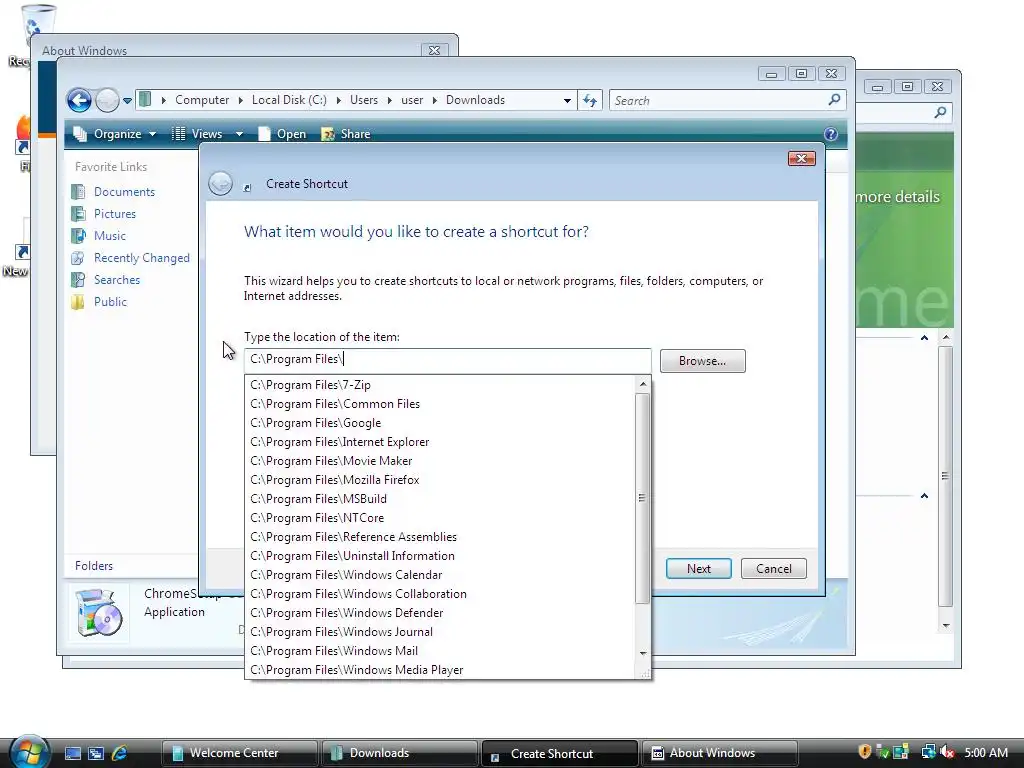Select C:\Program Files\Mozilla Firefox suggestion
This screenshot has width=1024, height=768.
(440, 480)
